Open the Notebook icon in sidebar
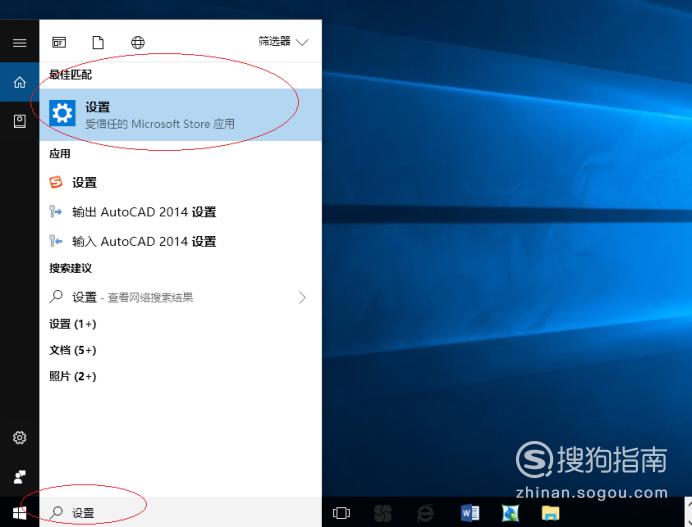 19,121
